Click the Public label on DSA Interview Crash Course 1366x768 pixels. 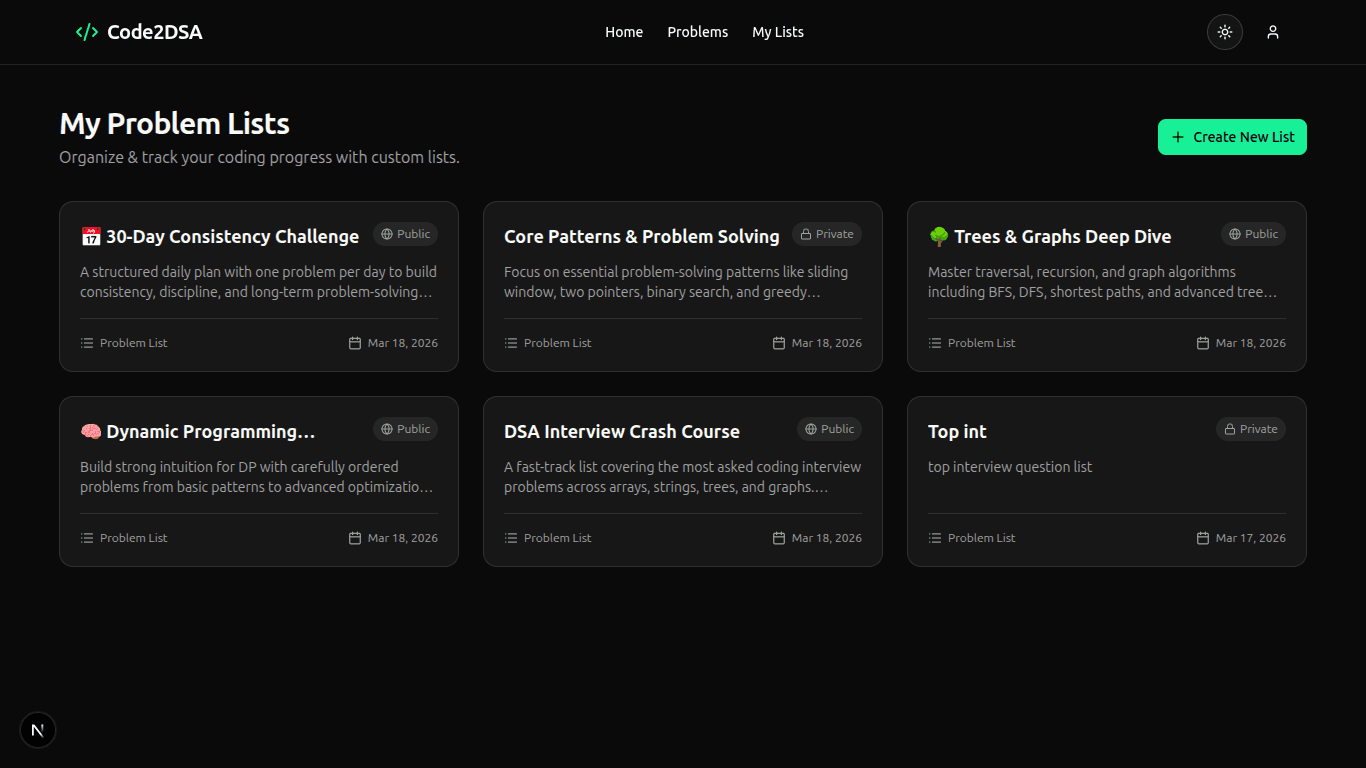838,429
